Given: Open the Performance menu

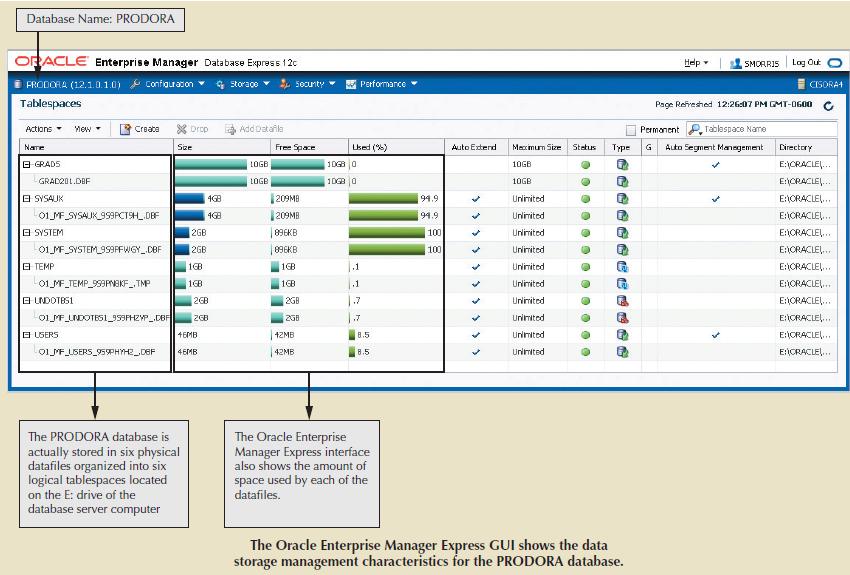Looking at the screenshot, I should click(x=388, y=84).
